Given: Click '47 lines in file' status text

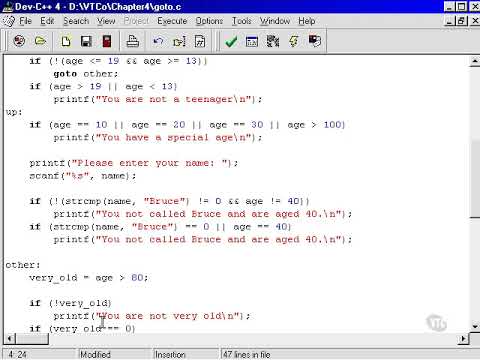Looking at the screenshot, I should click(x=246, y=354).
